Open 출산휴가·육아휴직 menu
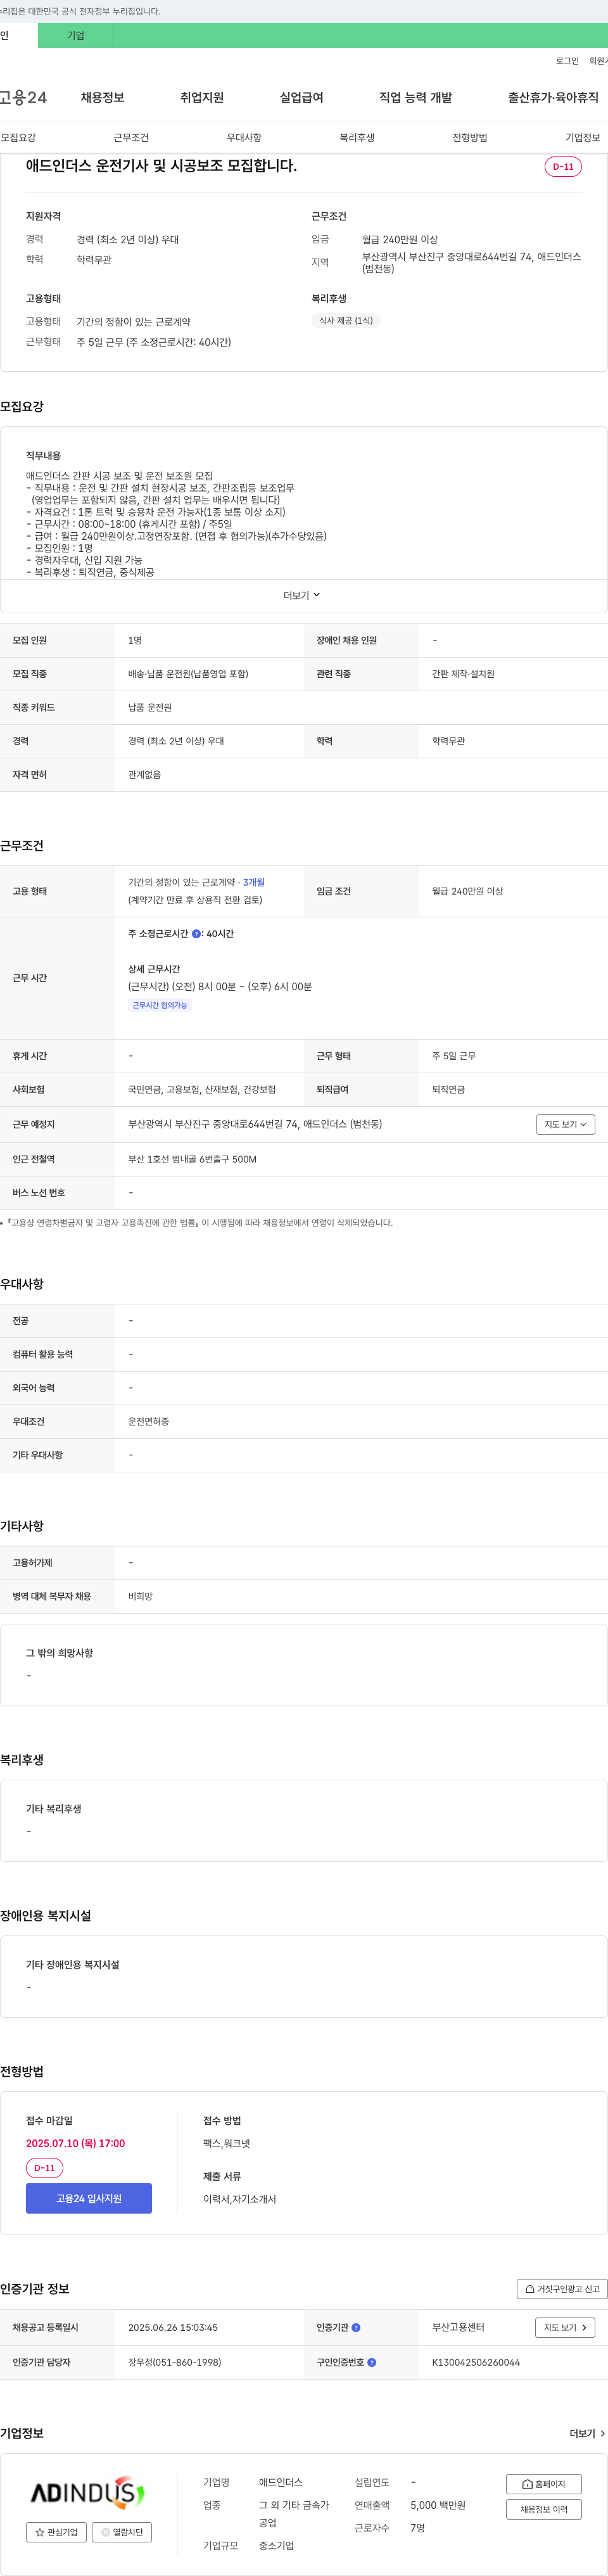 (553, 97)
